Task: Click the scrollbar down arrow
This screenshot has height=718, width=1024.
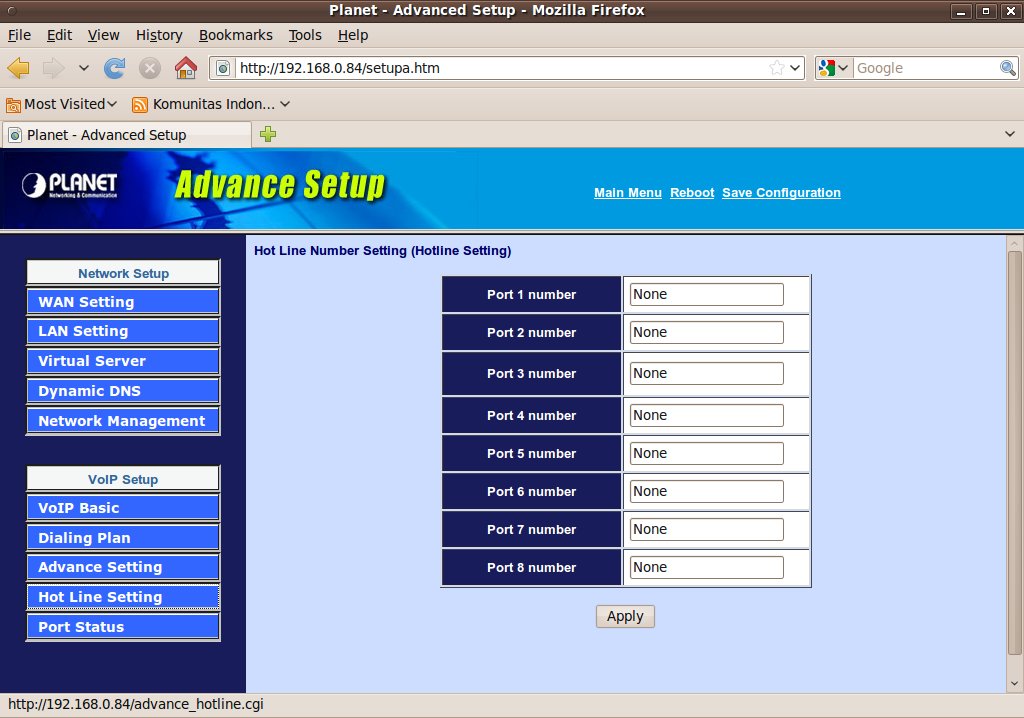Action: (1014, 684)
